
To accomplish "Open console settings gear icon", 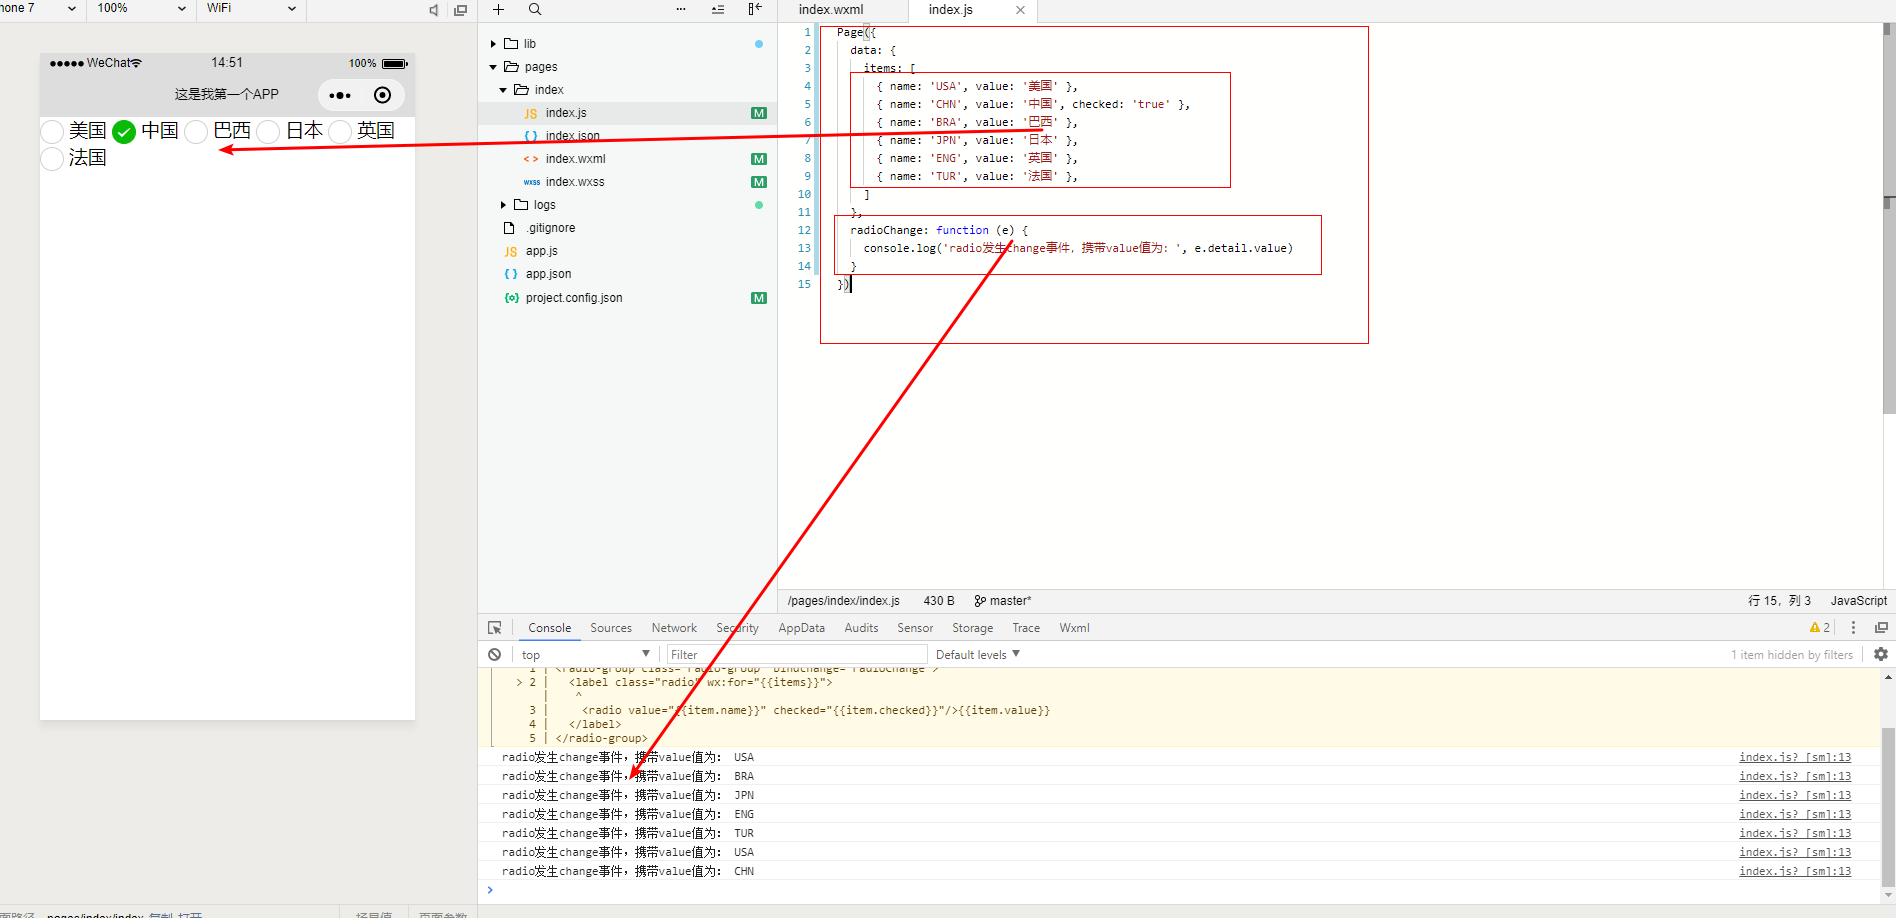I will [1881, 655].
